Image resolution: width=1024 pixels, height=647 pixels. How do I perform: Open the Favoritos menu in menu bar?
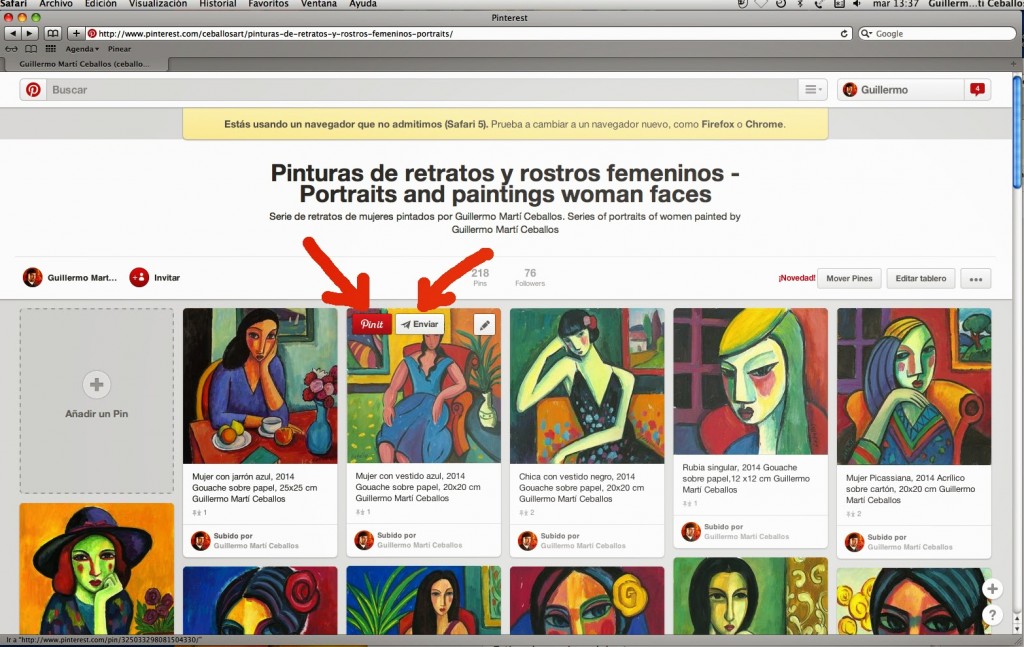[x=268, y=4]
